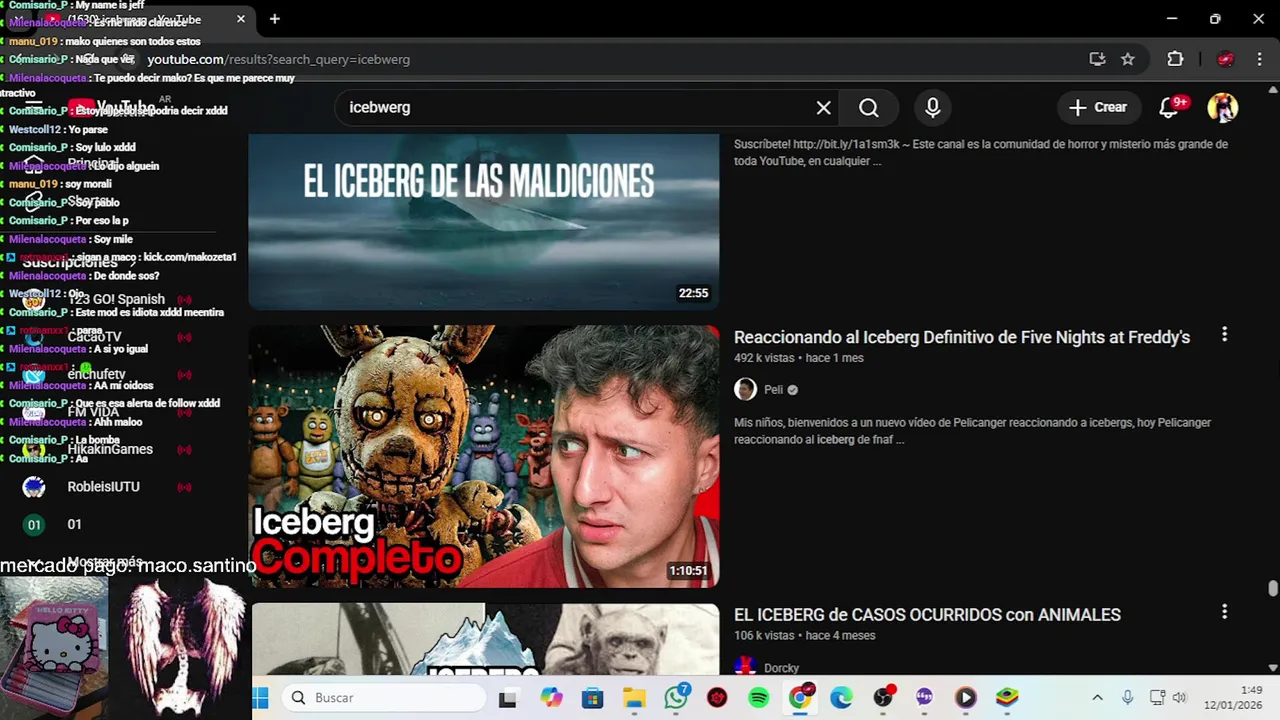The height and width of the screenshot is (720, 1280).
Task: Open CacaoTV subscription in sidebar
Action: click(94, 337)
